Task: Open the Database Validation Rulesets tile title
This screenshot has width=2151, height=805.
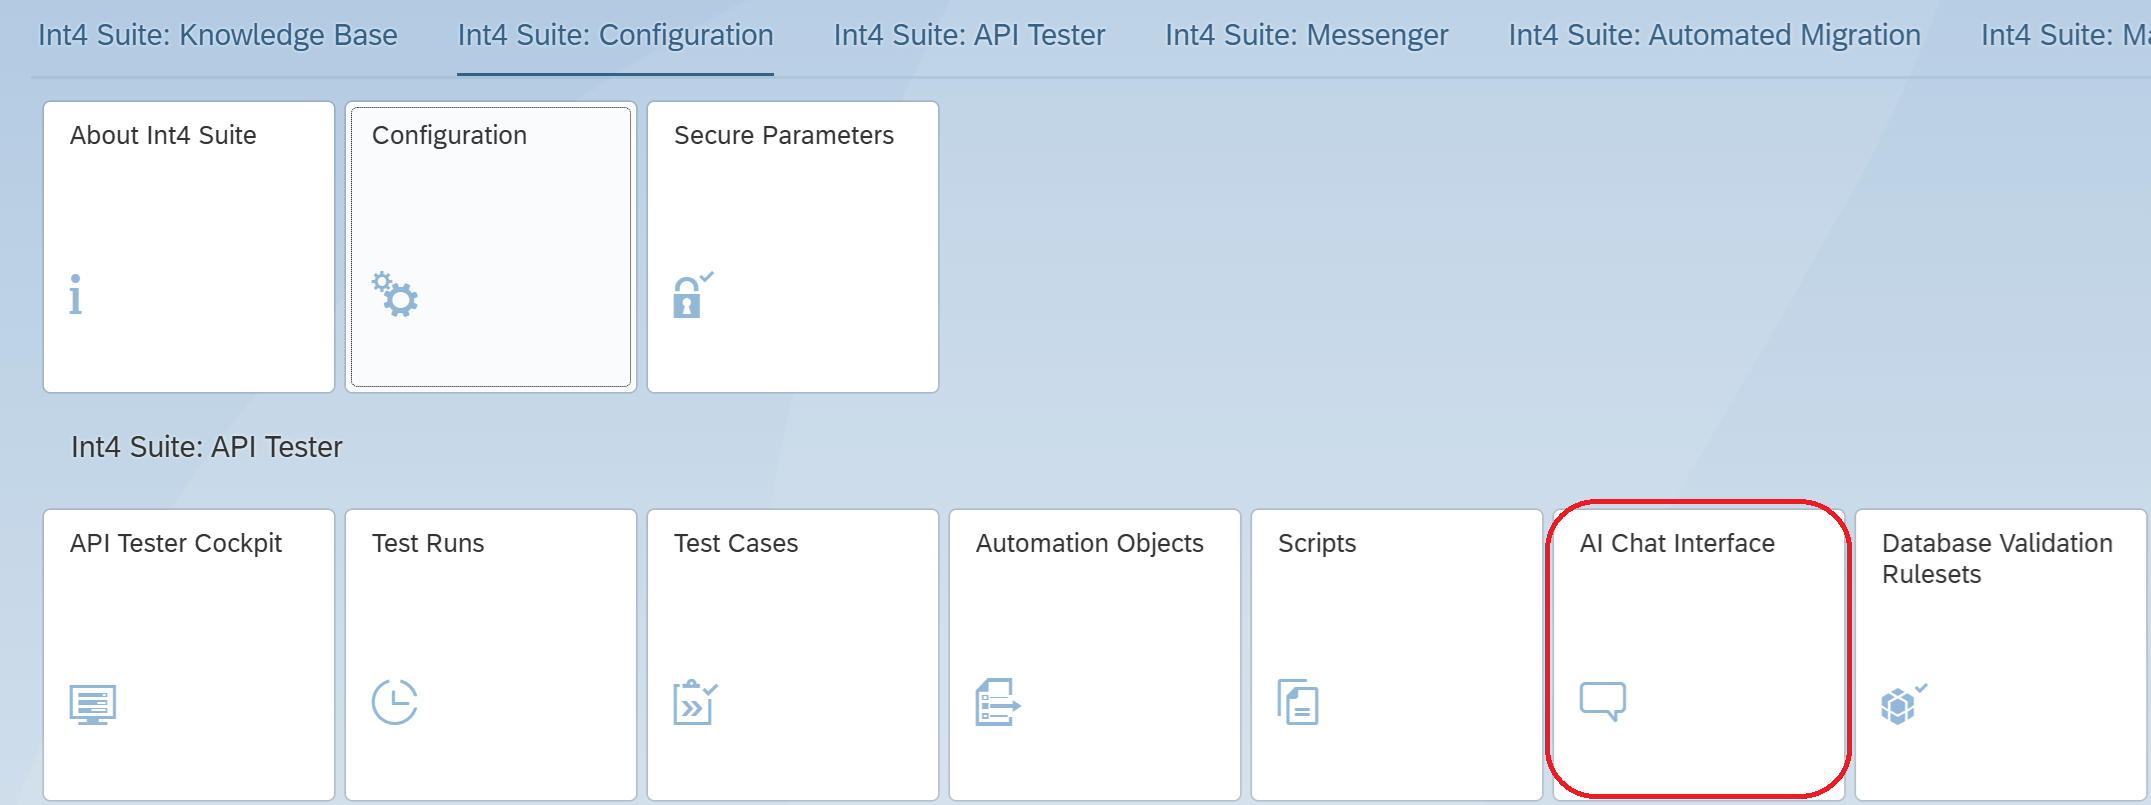Action: 1996,558
